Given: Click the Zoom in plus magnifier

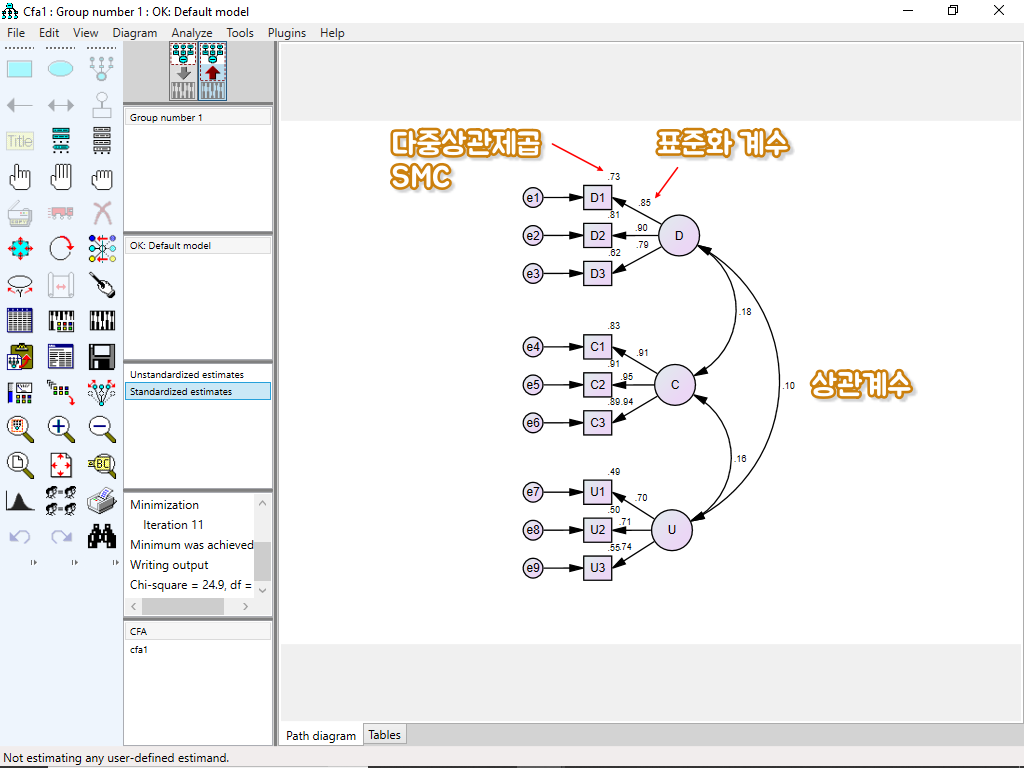Looking at the screenshot, I should pyautogui.click(x=61, y=428).
